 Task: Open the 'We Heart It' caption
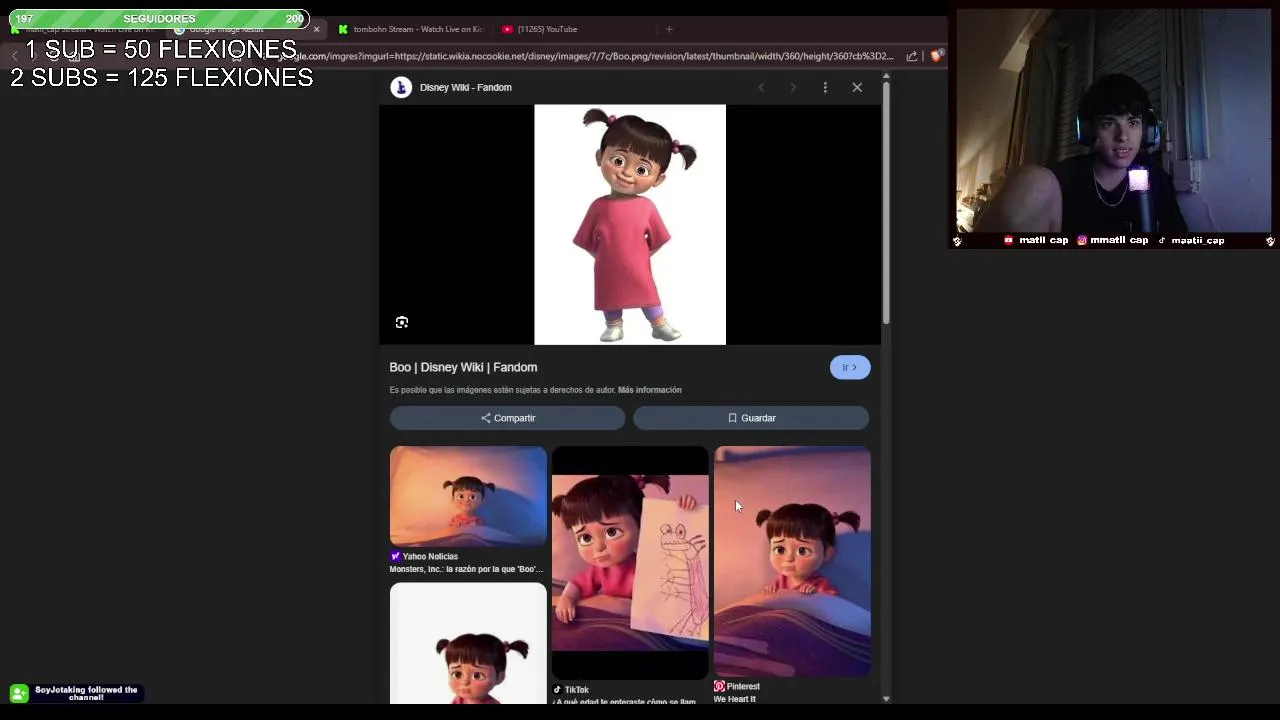coord(735,699)
